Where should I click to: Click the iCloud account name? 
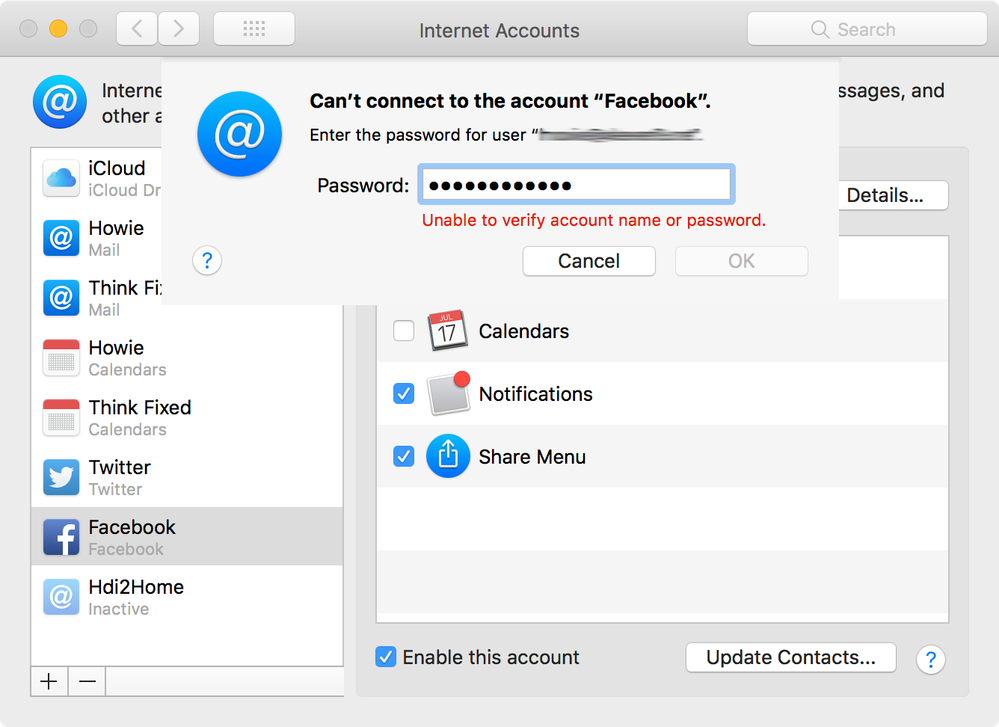(117, 168)
